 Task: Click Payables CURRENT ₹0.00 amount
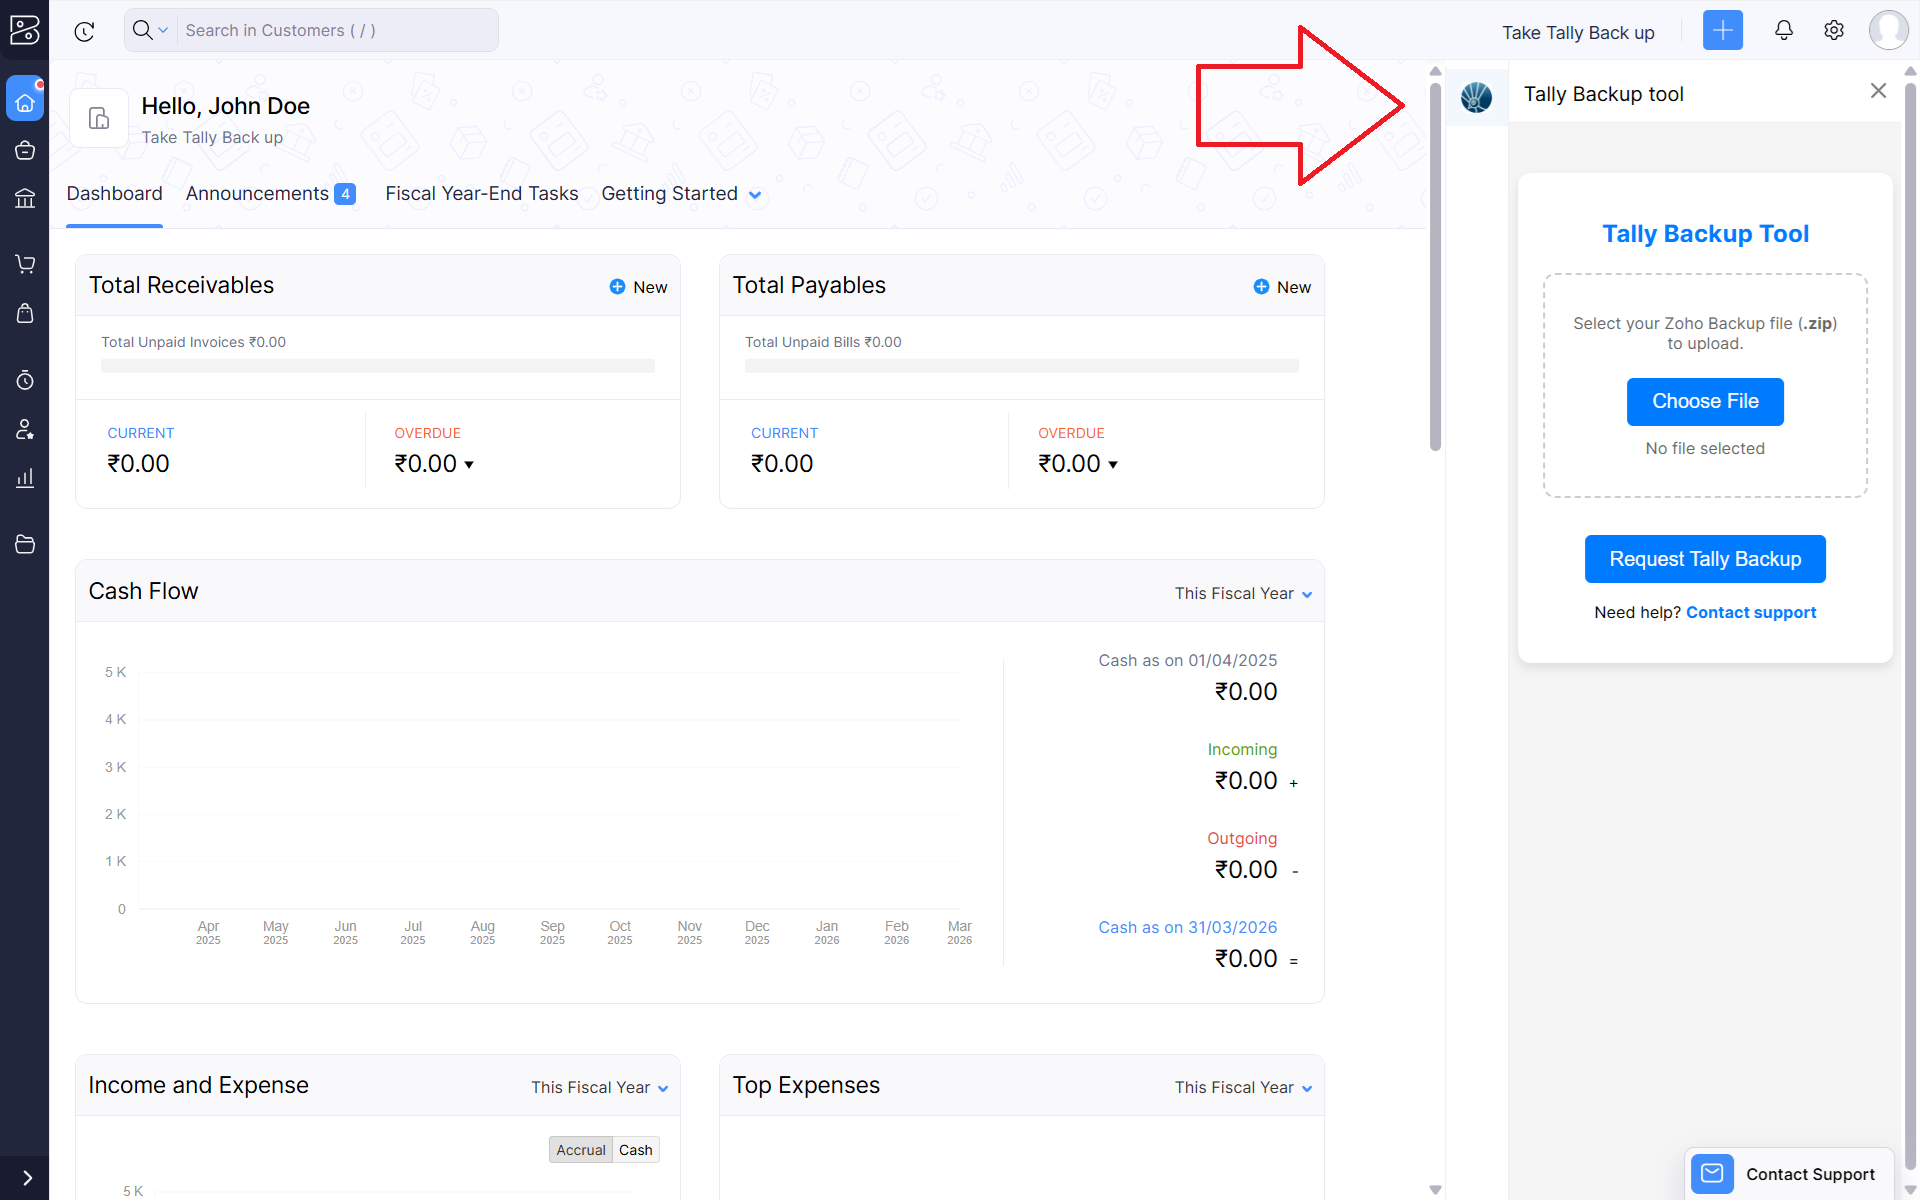click(782, 464)
